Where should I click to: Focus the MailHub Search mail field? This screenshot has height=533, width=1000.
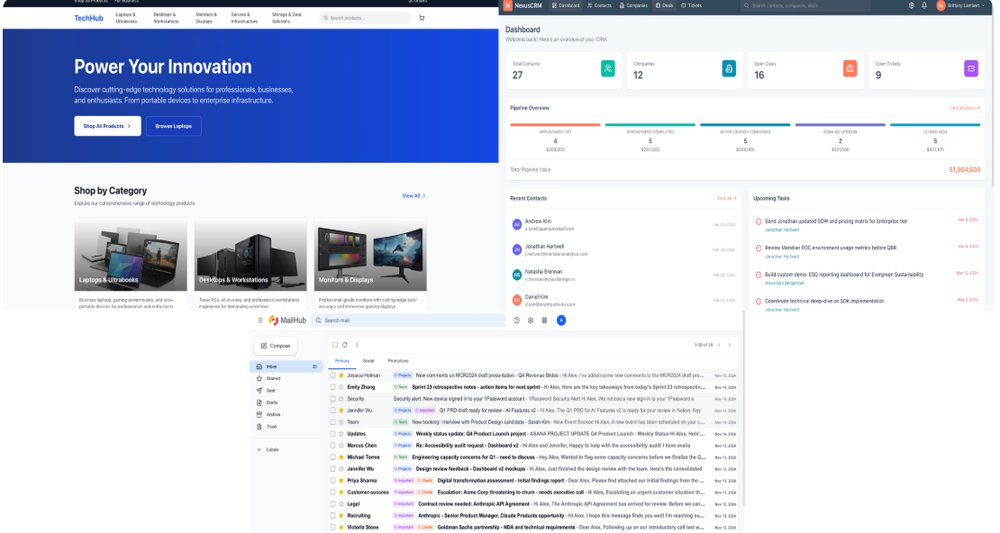[x=408, y=320]
